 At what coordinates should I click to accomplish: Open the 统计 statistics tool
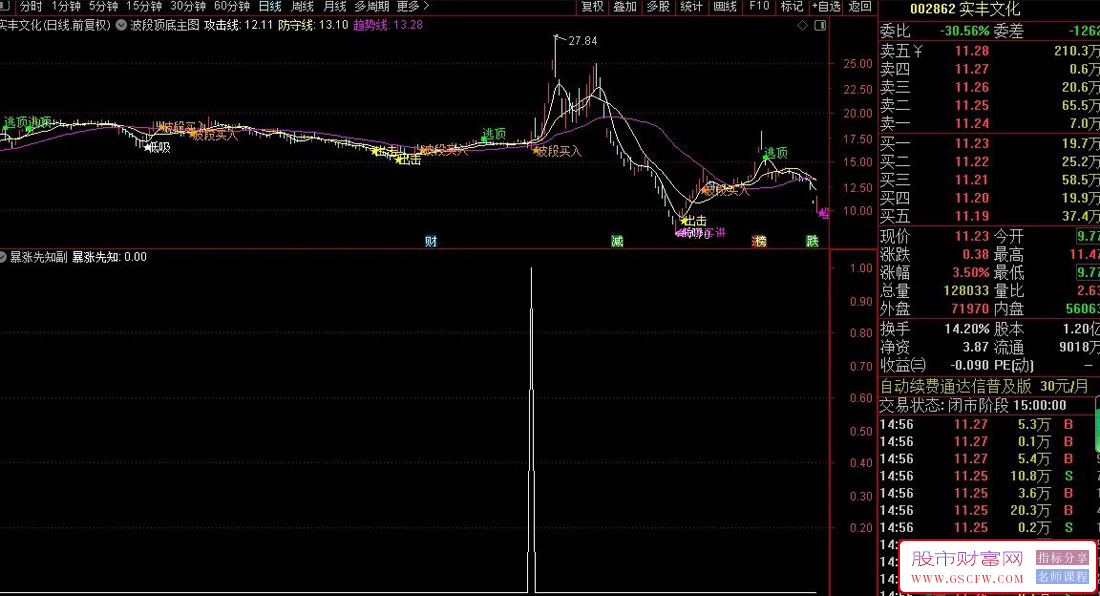[691, 6]
